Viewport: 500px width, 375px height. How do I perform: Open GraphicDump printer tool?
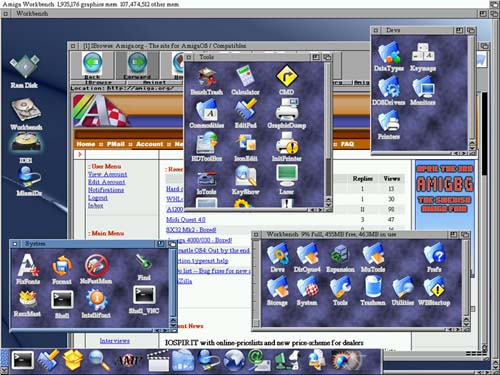tap(287, 114)
